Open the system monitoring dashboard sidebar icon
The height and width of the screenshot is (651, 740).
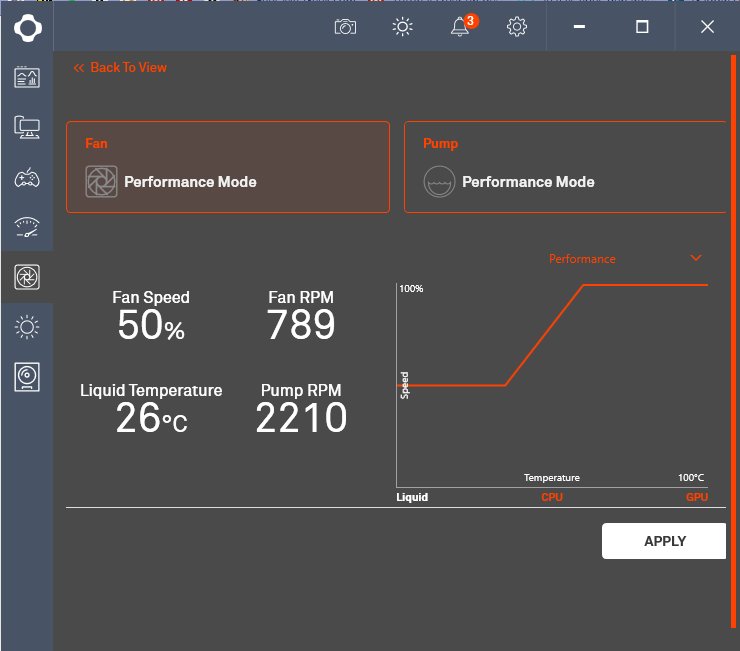pos(26,78)
